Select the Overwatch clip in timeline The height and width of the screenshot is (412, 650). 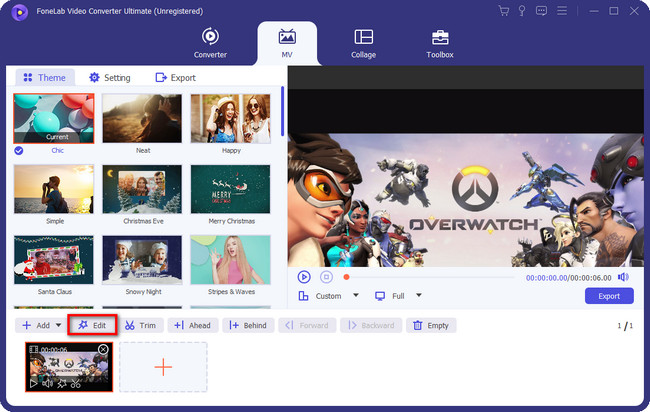pos(69,367)
